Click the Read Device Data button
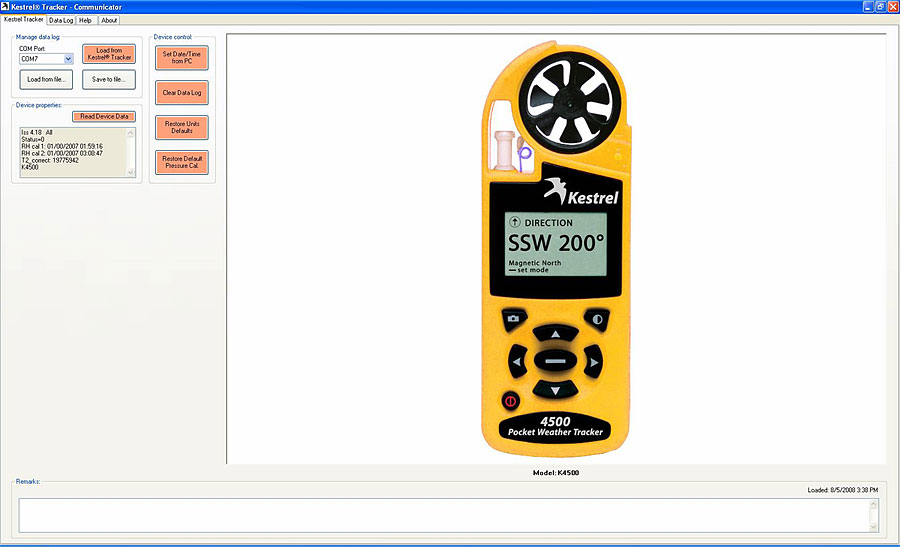This screenshot has width=900, height=547. [104, 117]
